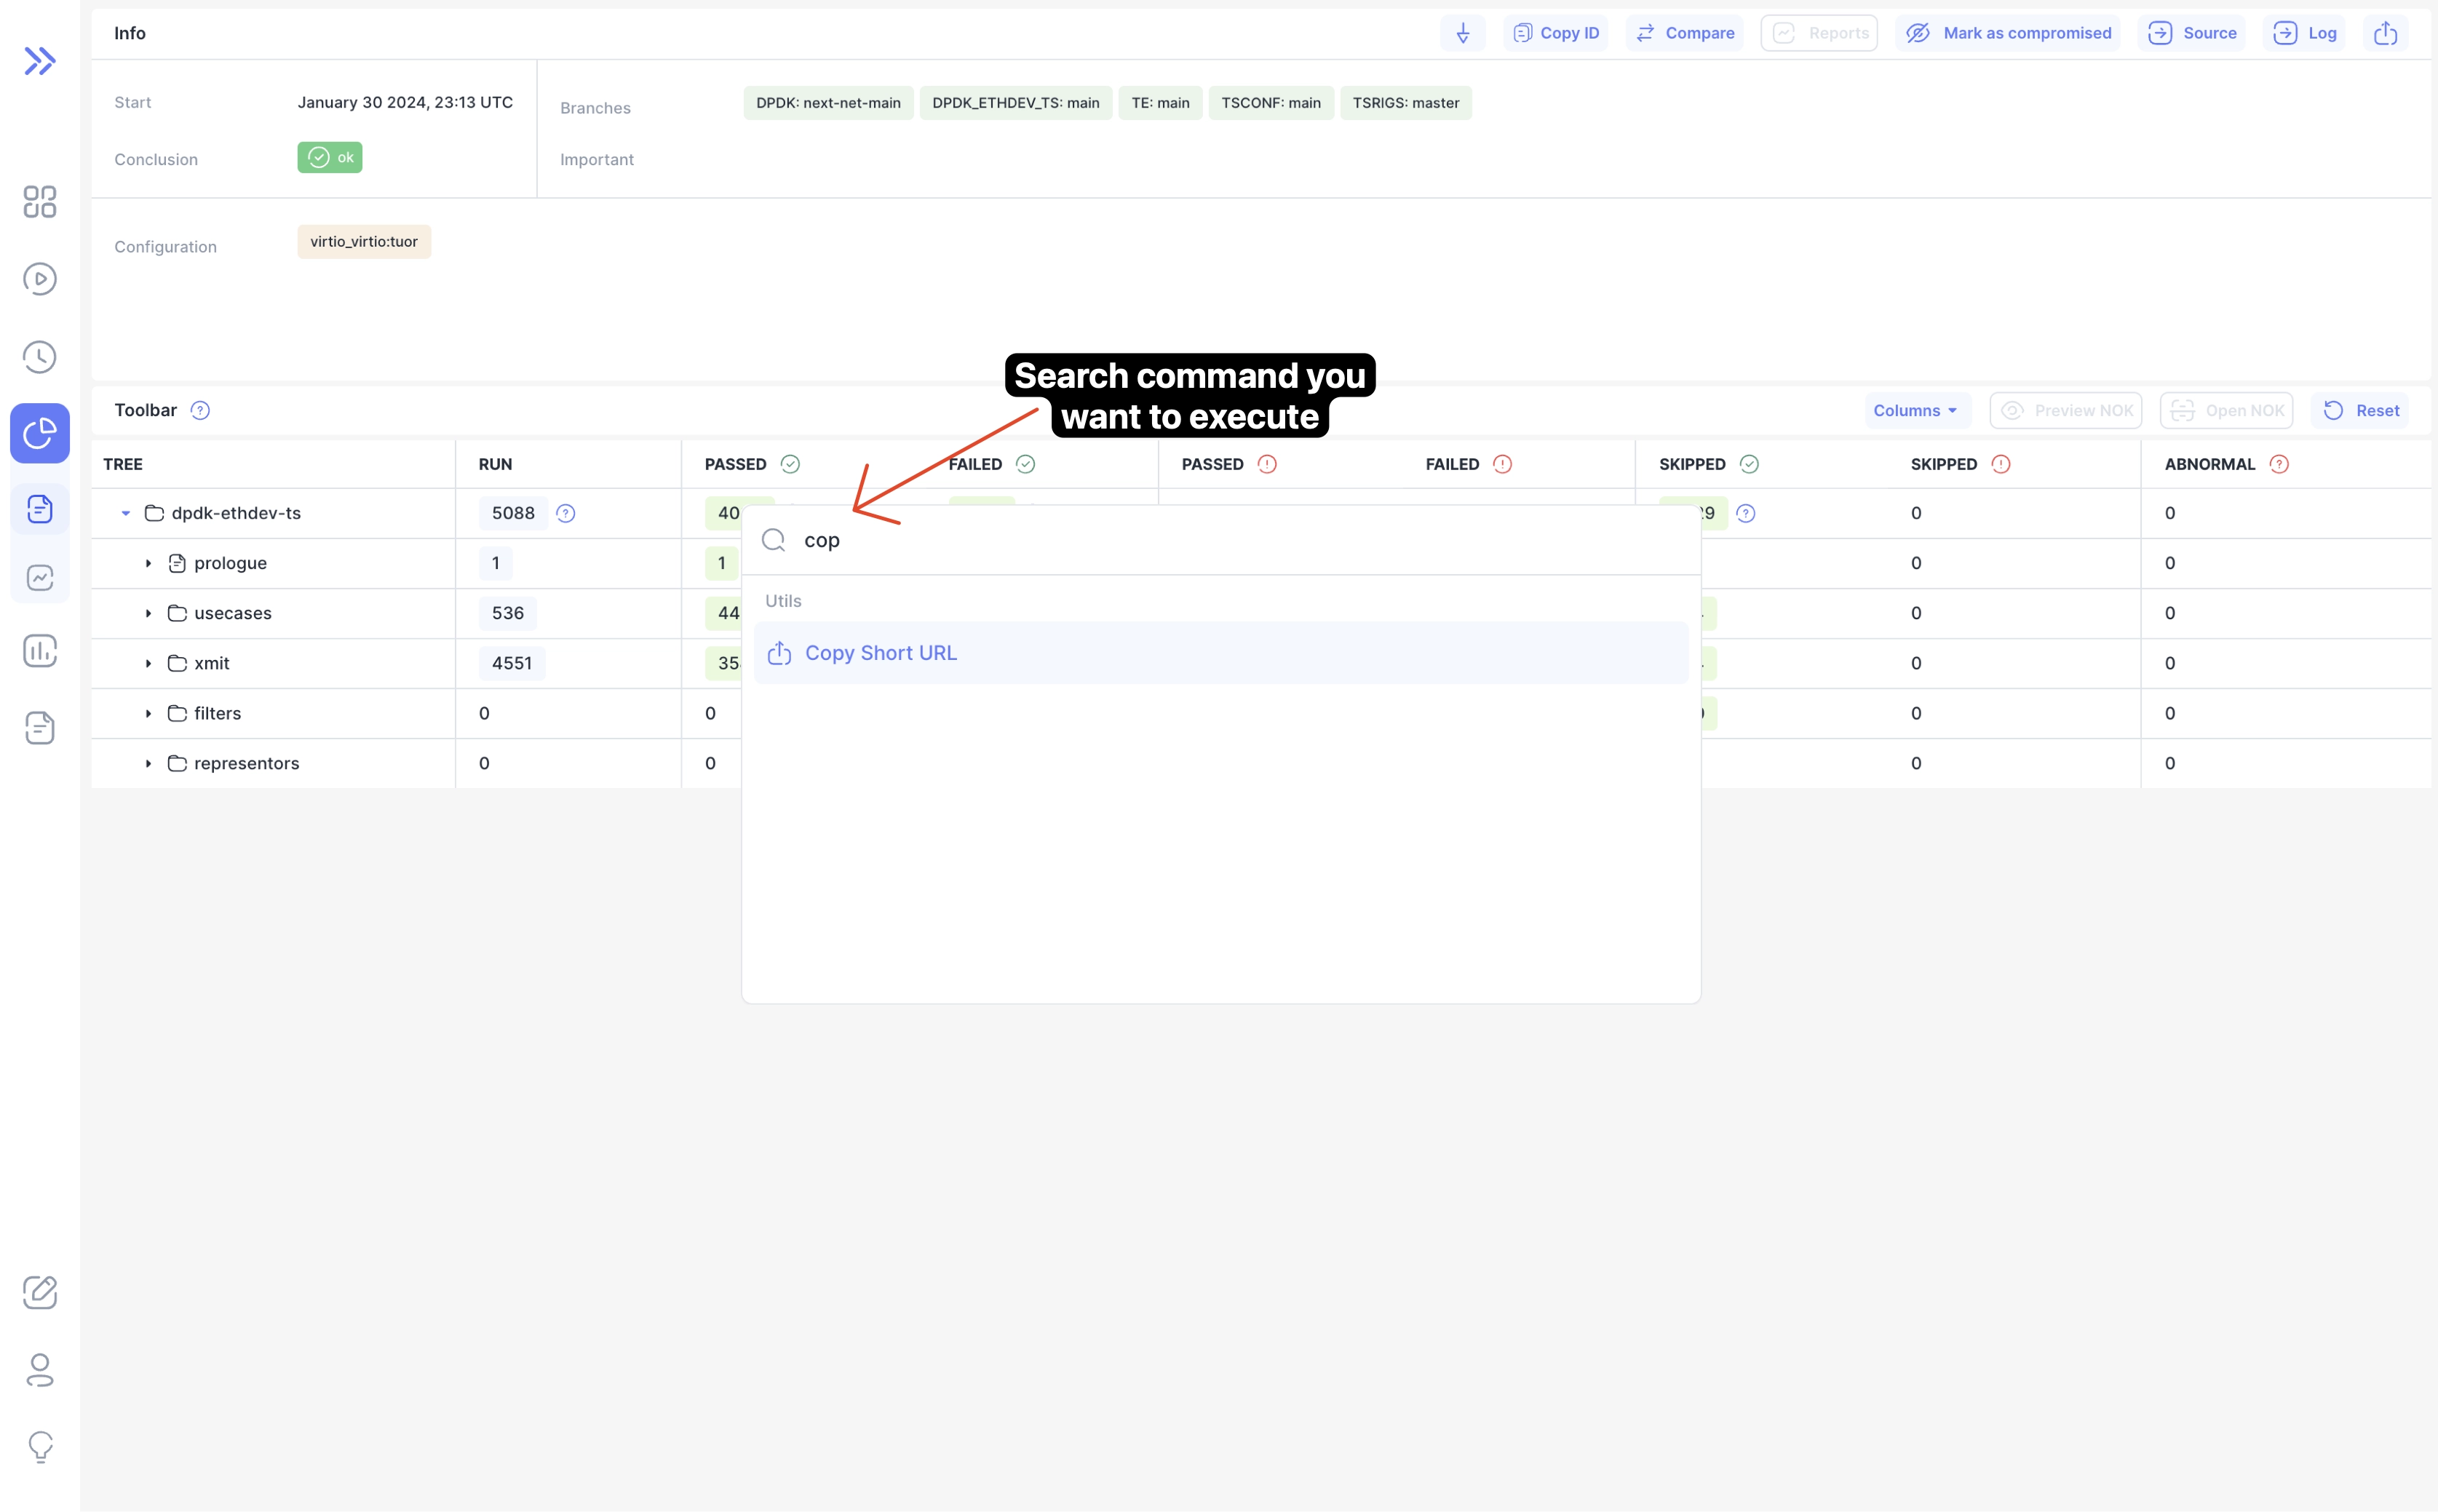This screenshot has height=1512, width=2438.
Task: Click the share icon in Info header
Action: (2385, 33)
